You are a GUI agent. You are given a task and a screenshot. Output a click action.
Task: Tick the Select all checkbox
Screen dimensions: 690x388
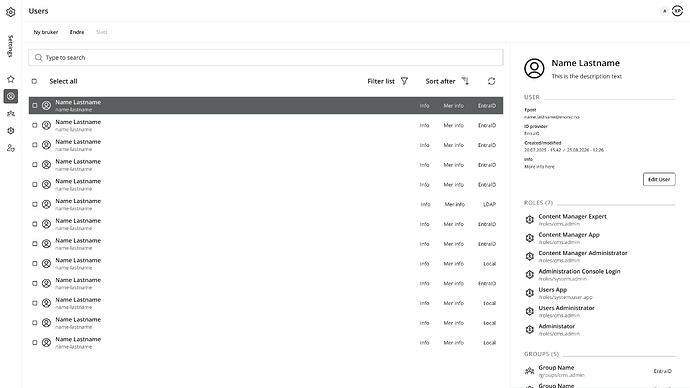coord(34,81)
